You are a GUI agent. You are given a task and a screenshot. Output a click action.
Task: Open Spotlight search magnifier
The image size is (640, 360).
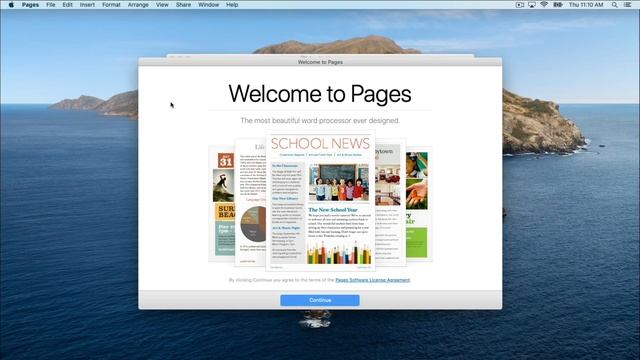[614, 5]
